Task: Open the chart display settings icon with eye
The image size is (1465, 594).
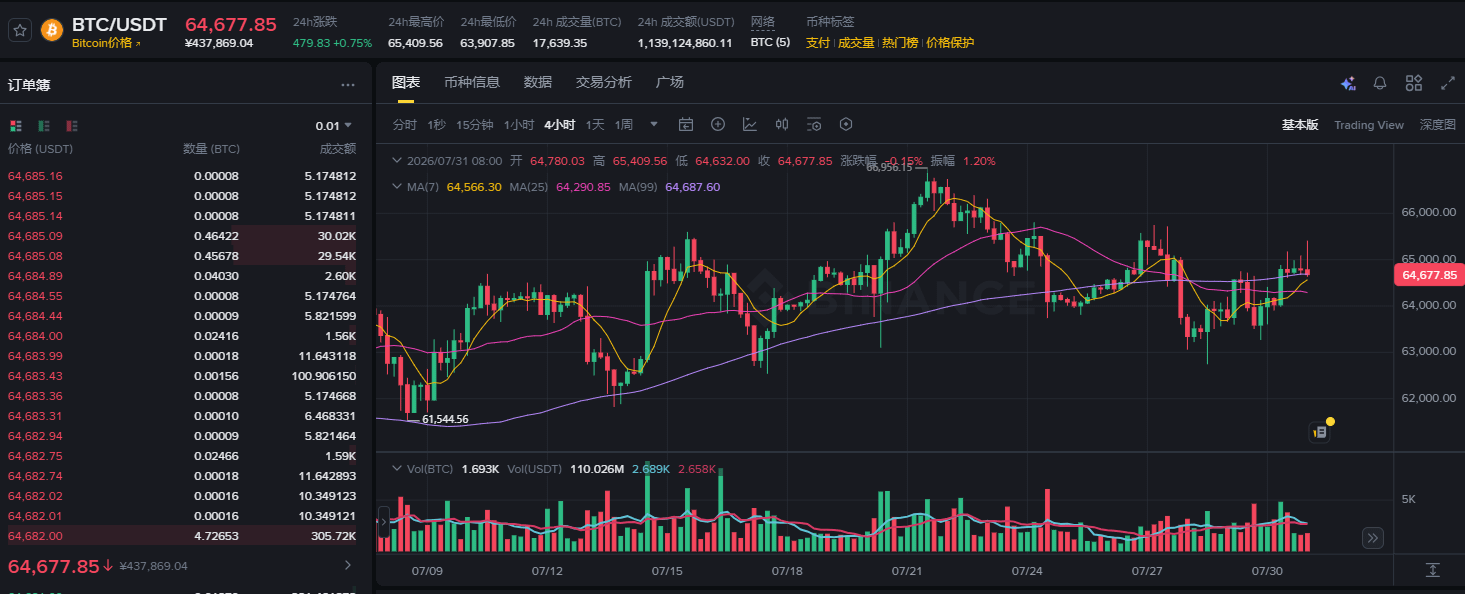Action: tap(814, 125)
